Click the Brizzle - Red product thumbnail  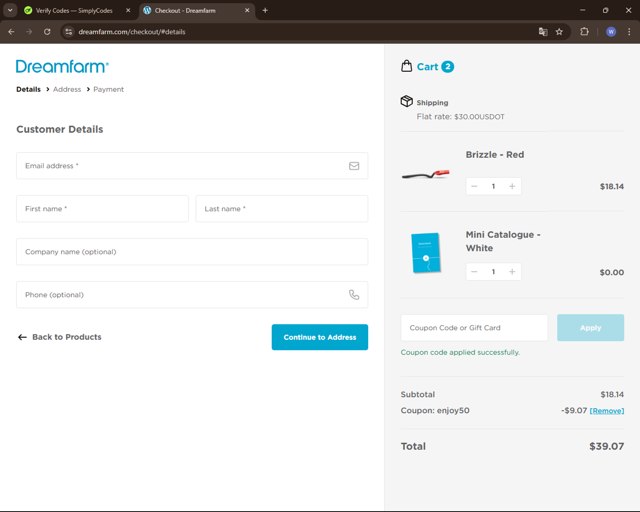(425, 175)
